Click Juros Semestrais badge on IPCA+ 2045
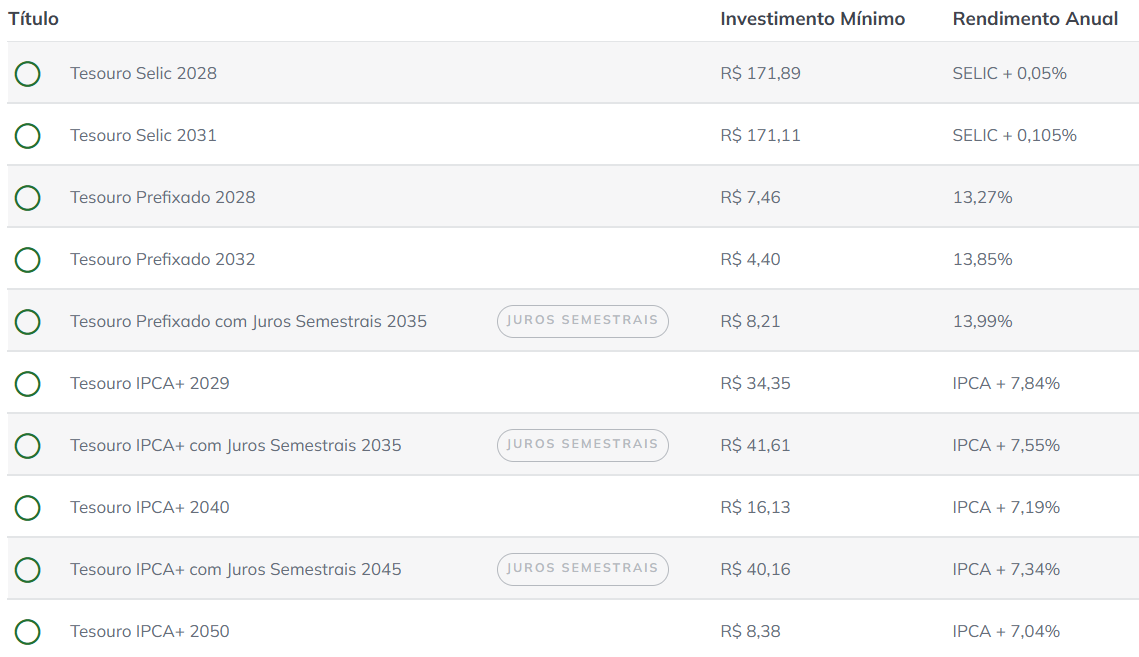This screenshot has height=657, width=1139. [x=582, y=569]
